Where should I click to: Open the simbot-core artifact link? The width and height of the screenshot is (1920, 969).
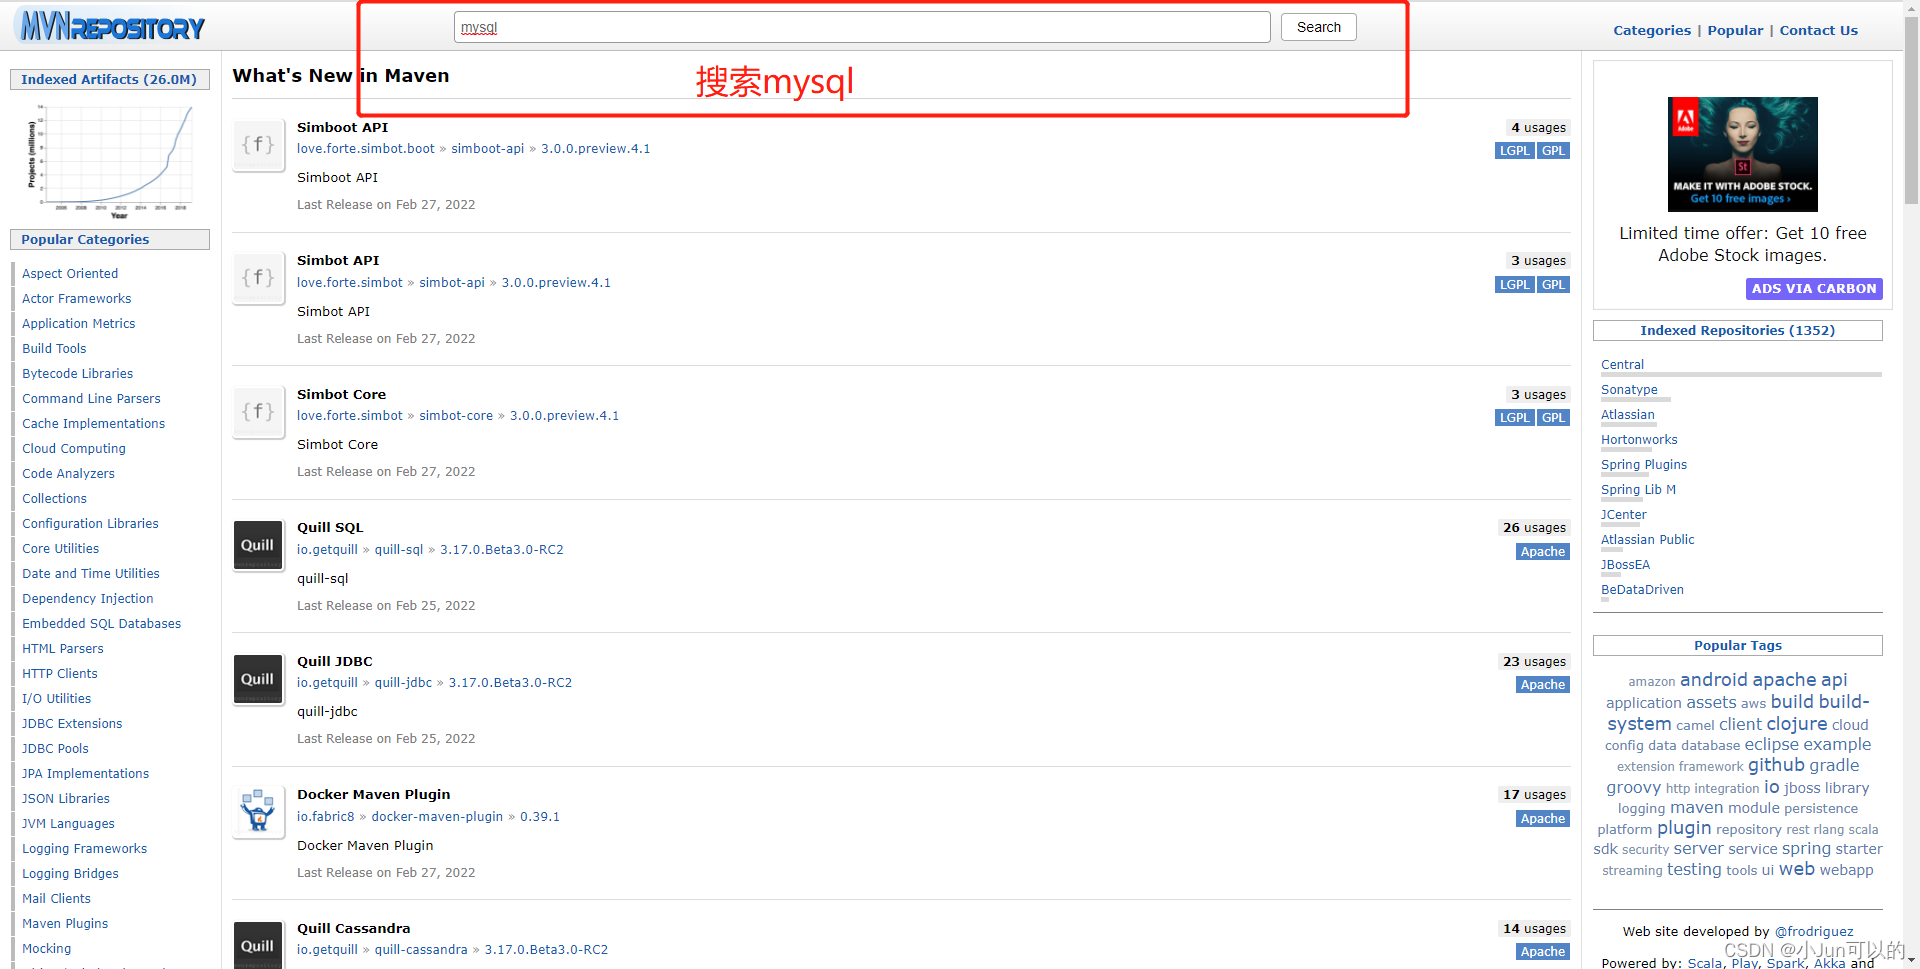(x=456, y=415)
